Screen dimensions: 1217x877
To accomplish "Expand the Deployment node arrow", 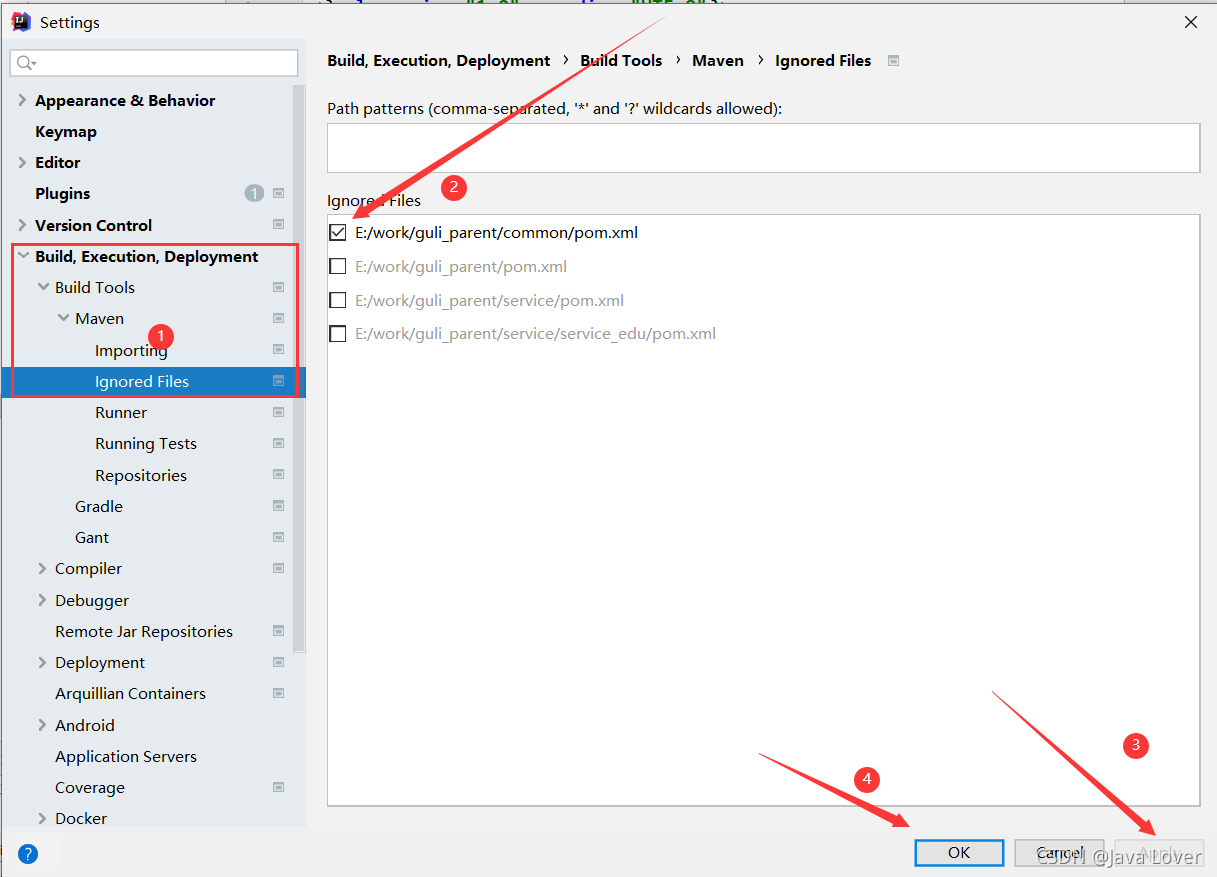I will tap(42, 662).
